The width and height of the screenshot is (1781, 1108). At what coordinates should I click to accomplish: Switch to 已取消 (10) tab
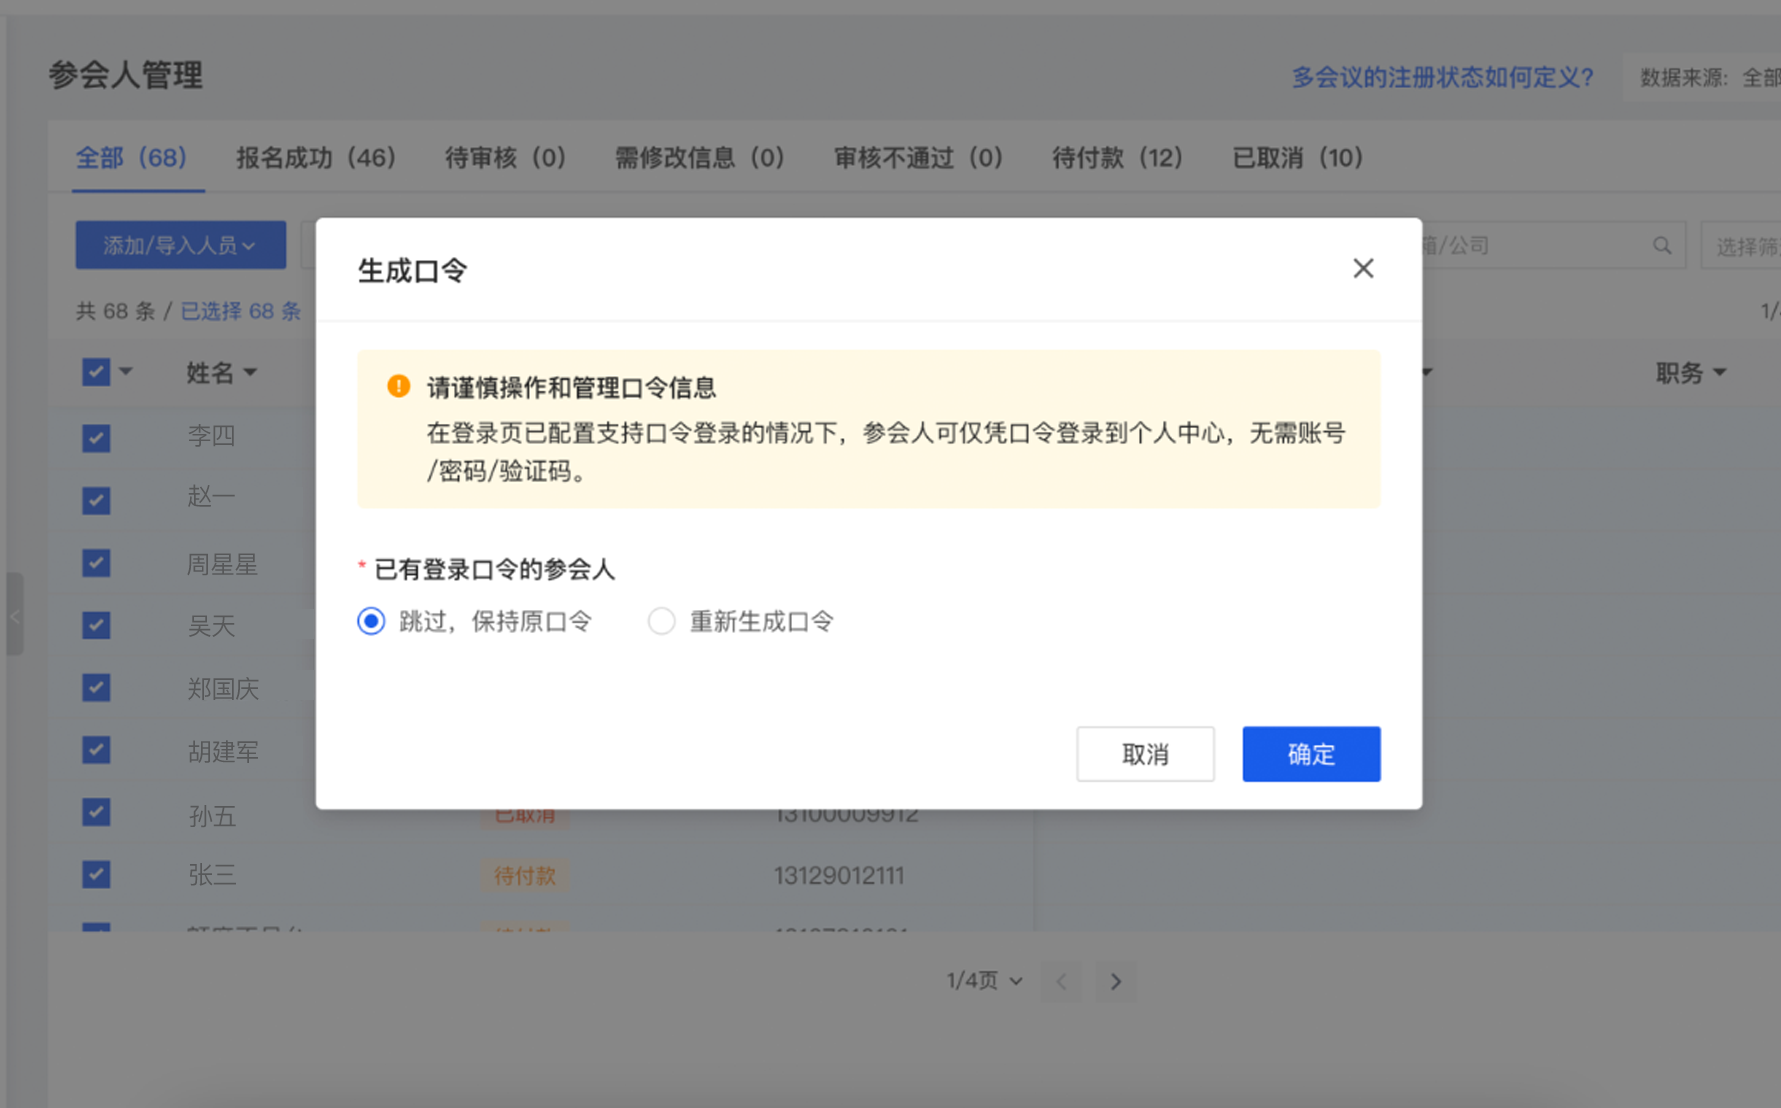1297,158
